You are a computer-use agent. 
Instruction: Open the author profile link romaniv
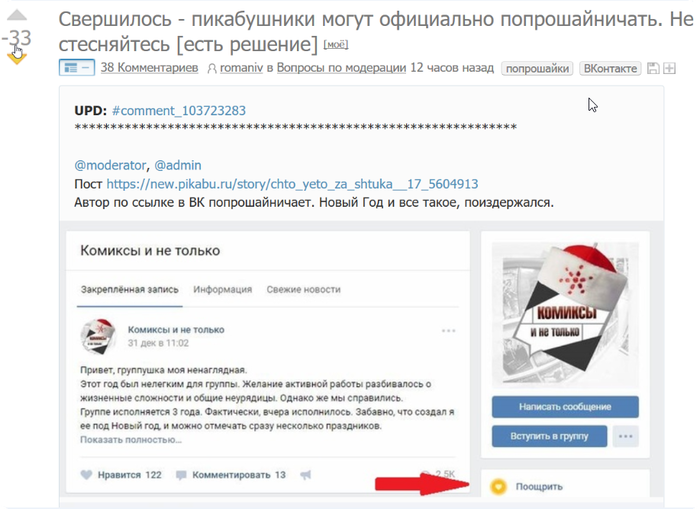[241, 68]
